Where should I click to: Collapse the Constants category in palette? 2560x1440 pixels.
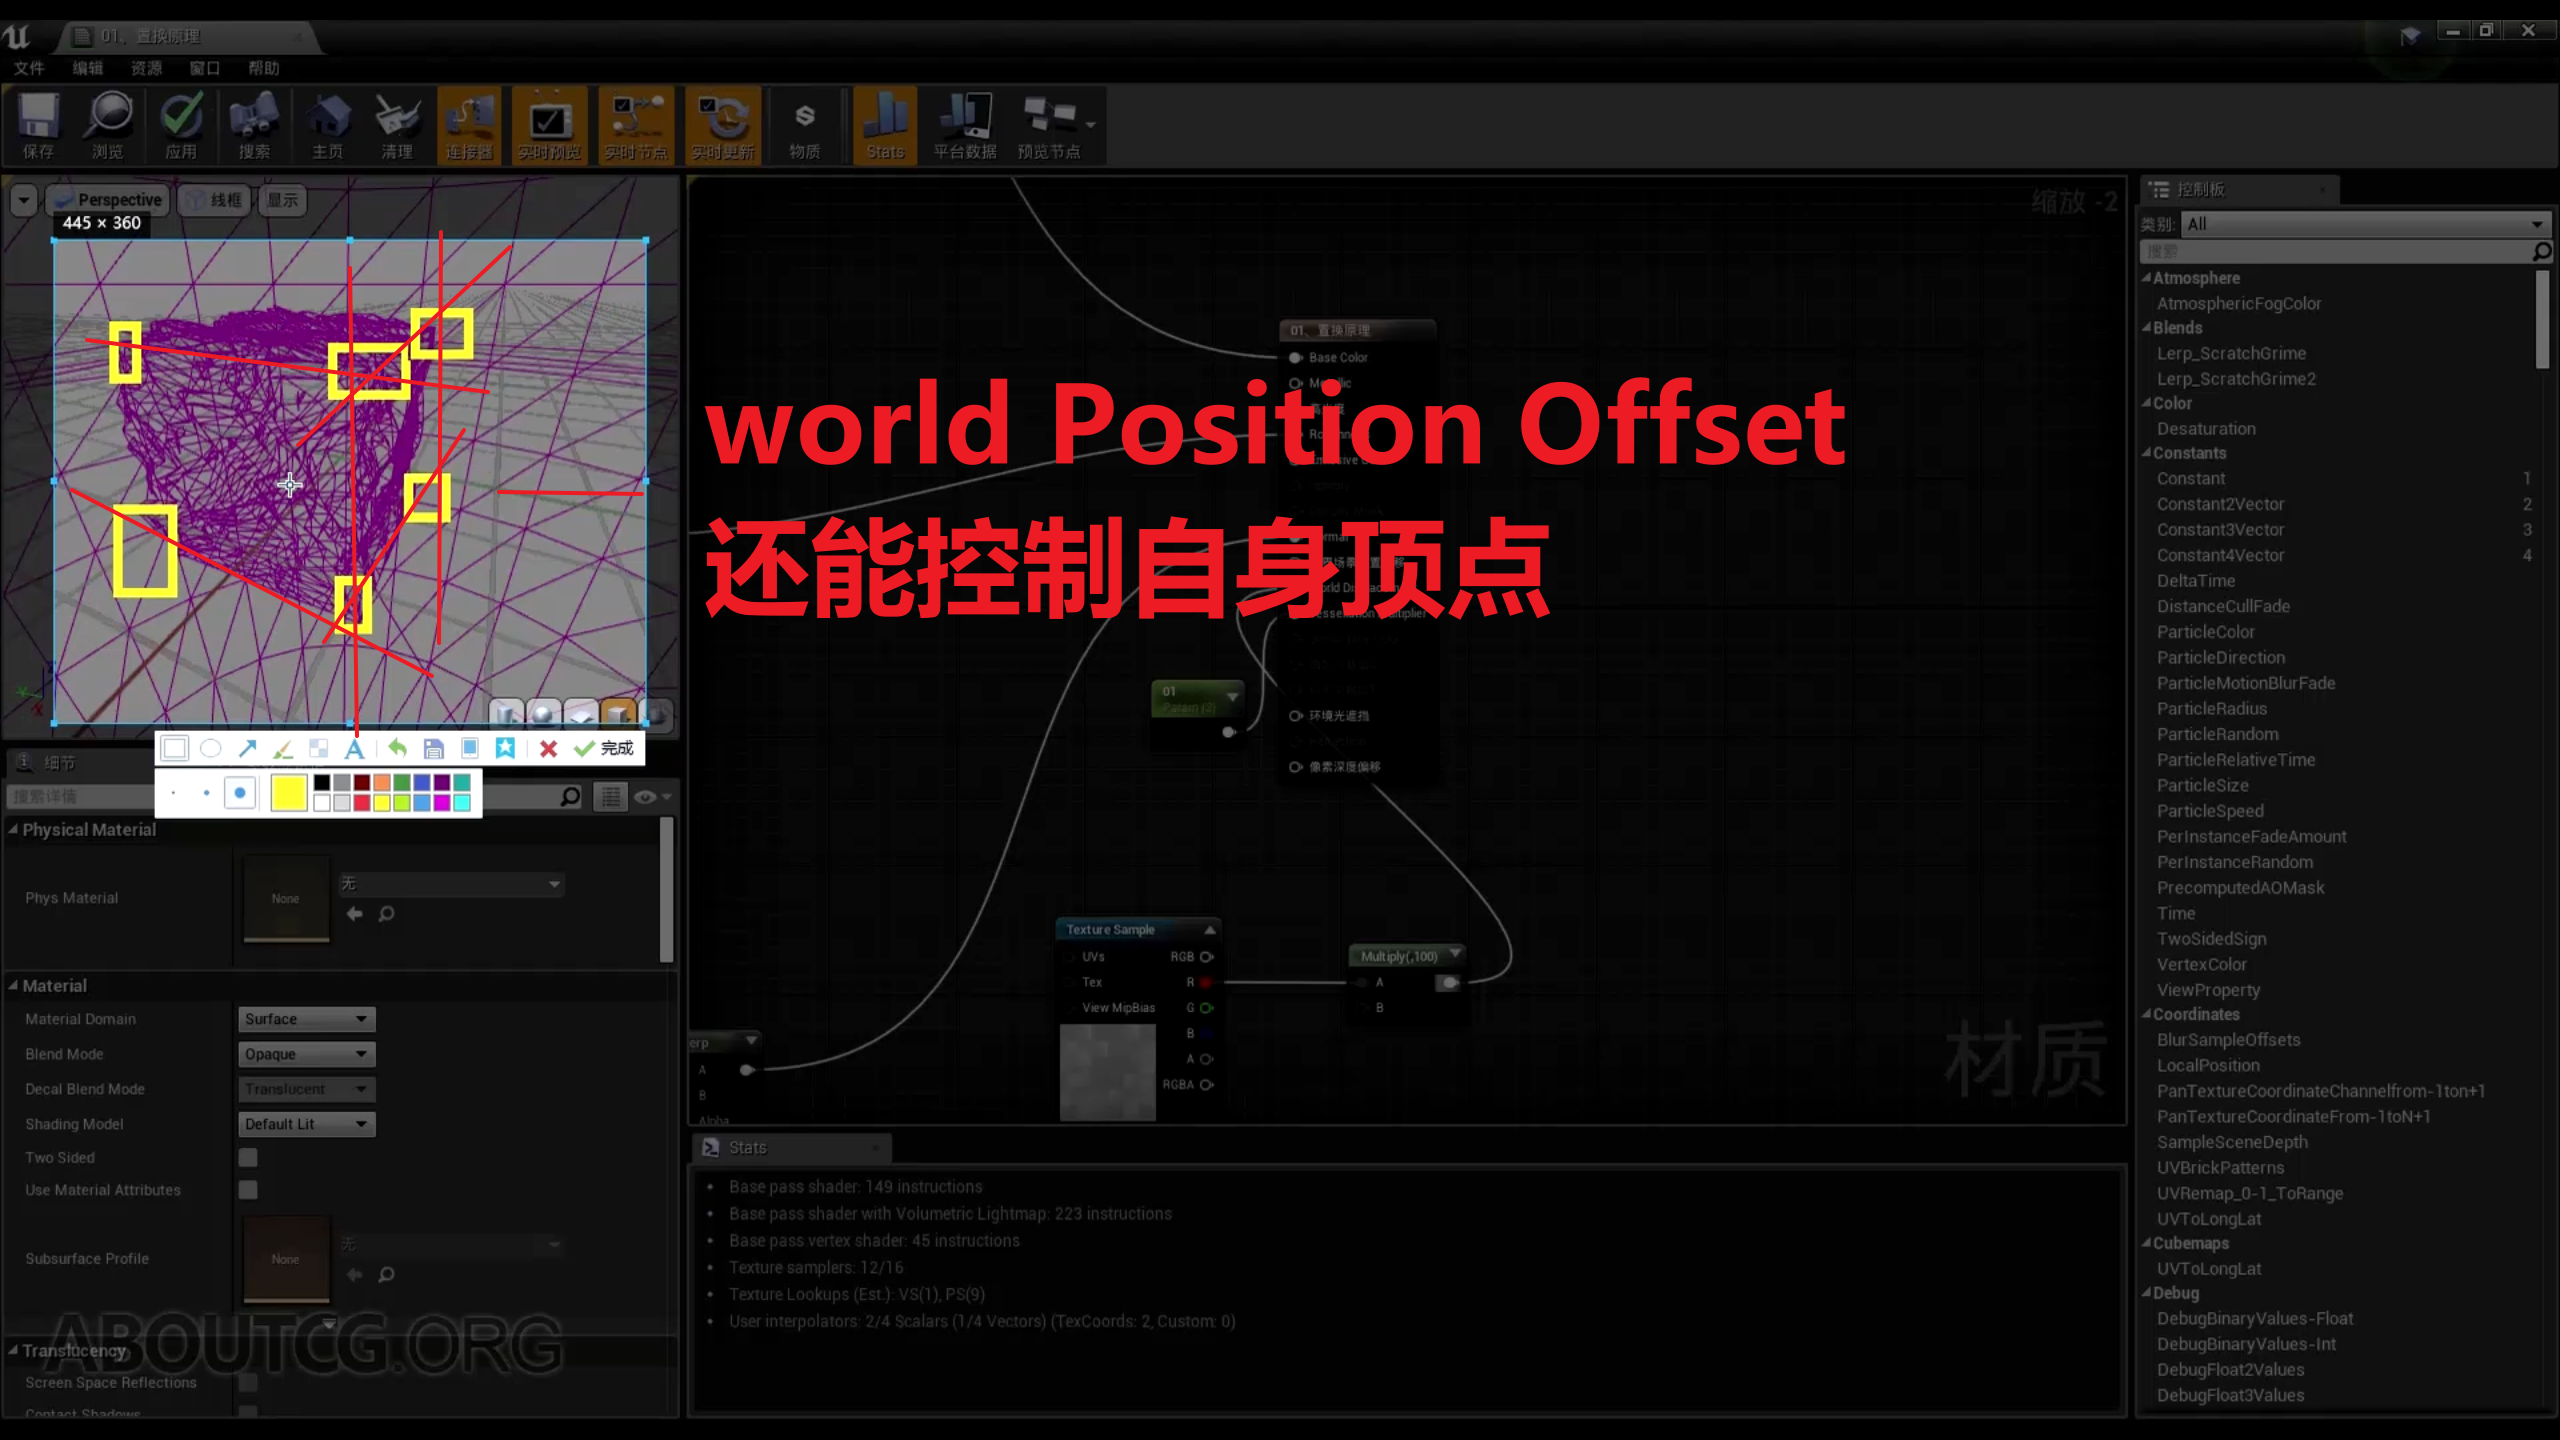[2146, 452]
